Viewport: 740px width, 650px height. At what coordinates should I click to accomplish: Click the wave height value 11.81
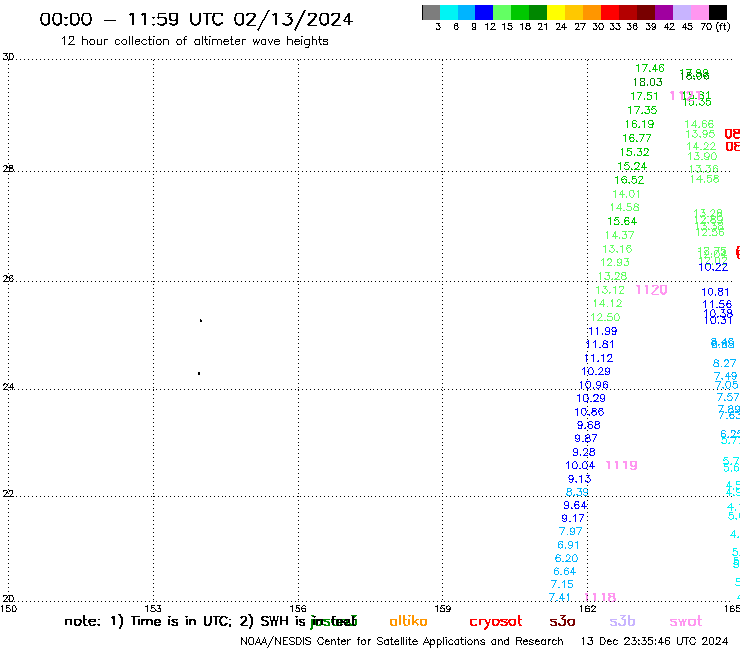point(600,344)
